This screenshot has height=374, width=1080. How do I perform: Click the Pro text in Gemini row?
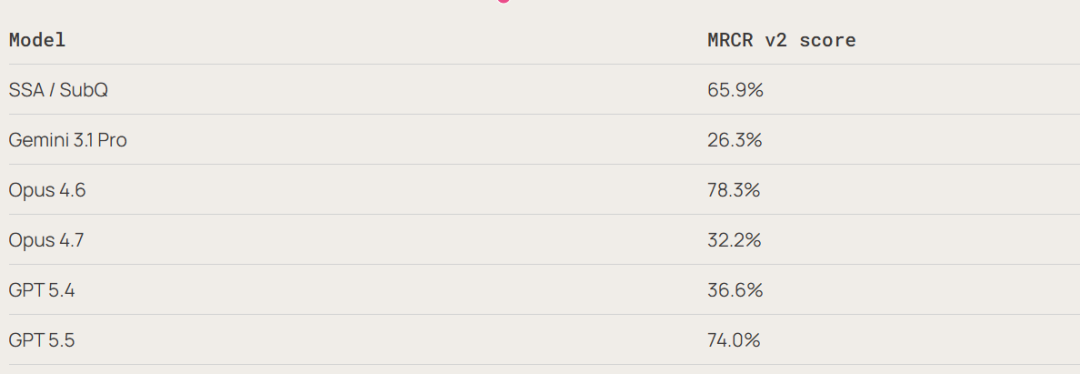click(112, 141)
